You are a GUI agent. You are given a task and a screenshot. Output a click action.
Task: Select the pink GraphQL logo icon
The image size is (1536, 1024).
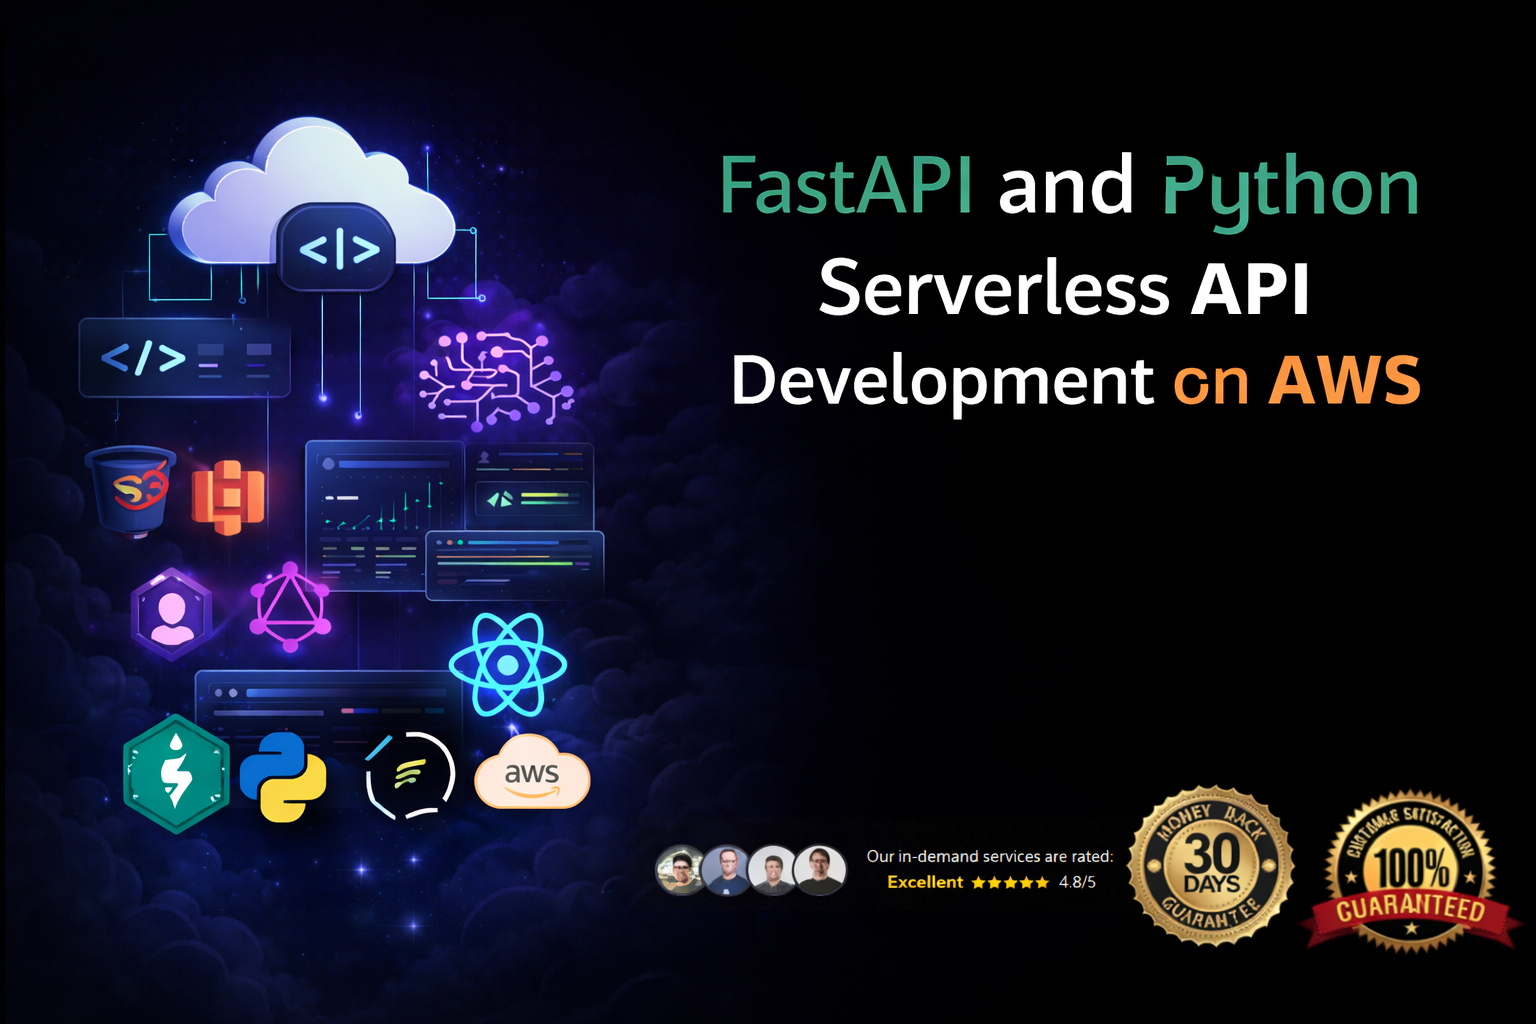(x=290, y=607)
